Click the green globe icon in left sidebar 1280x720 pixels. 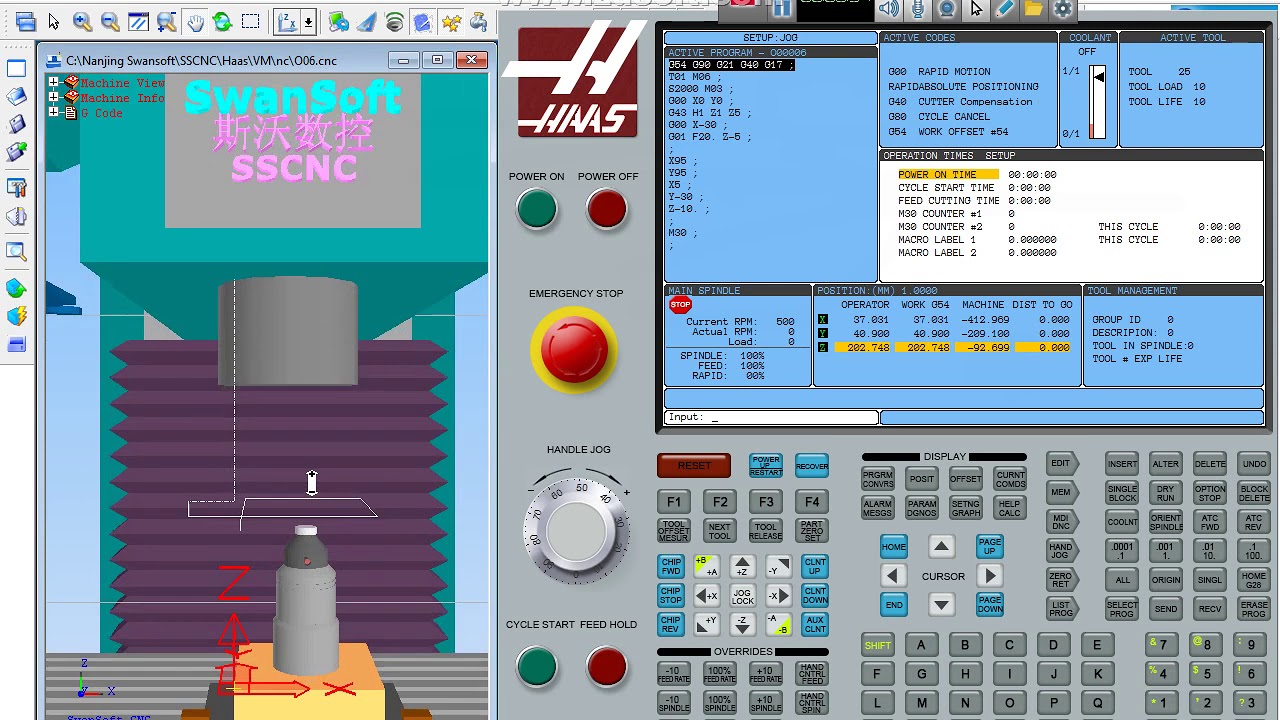click(16, 289)
